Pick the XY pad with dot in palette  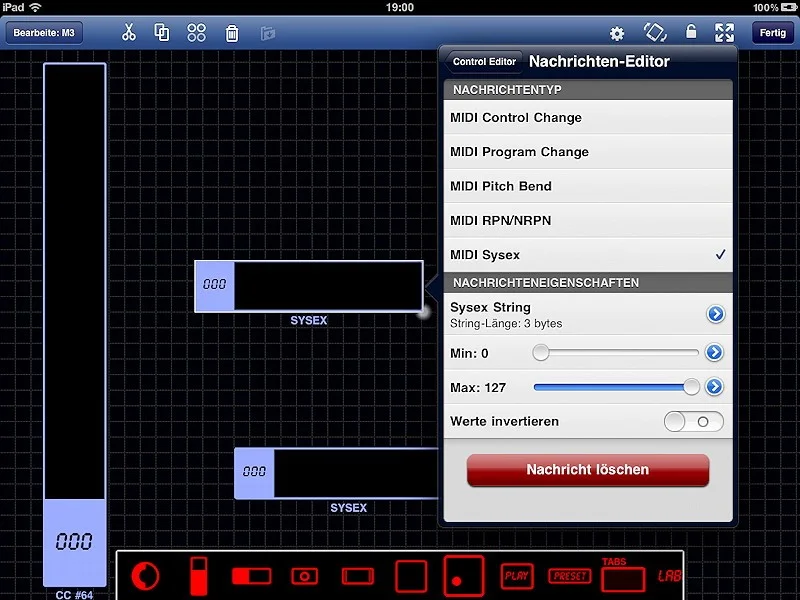tap(464, 577)
